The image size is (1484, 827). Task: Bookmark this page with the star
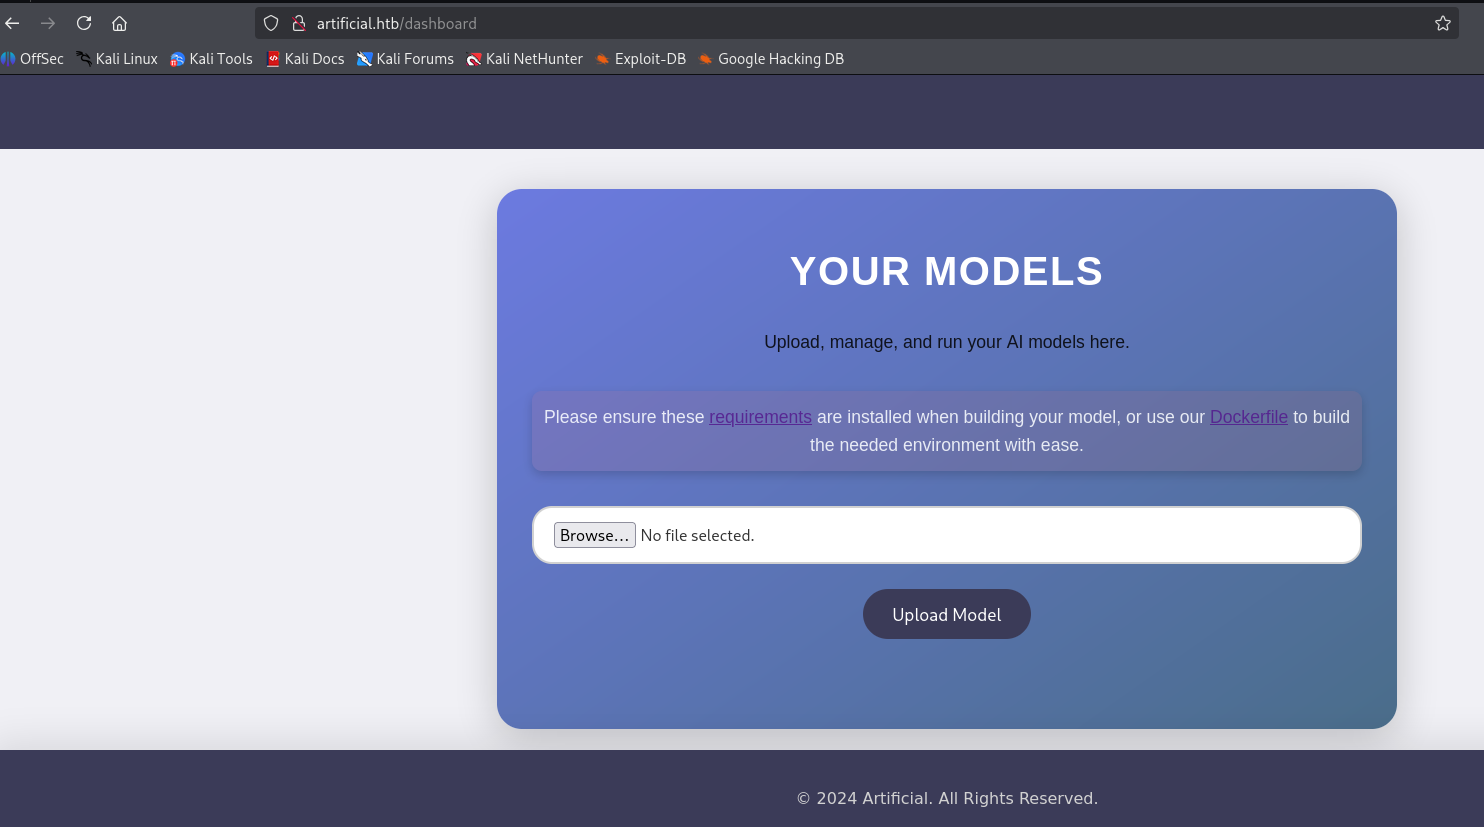tap(1442, 23)
